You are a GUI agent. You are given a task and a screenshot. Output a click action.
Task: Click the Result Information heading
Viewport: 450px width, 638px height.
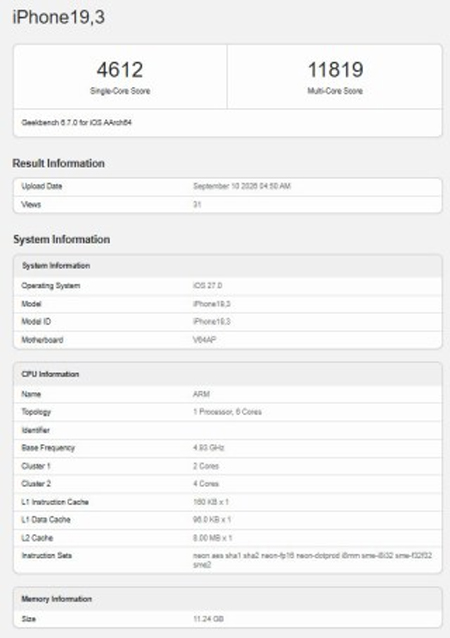pos(59,163)
